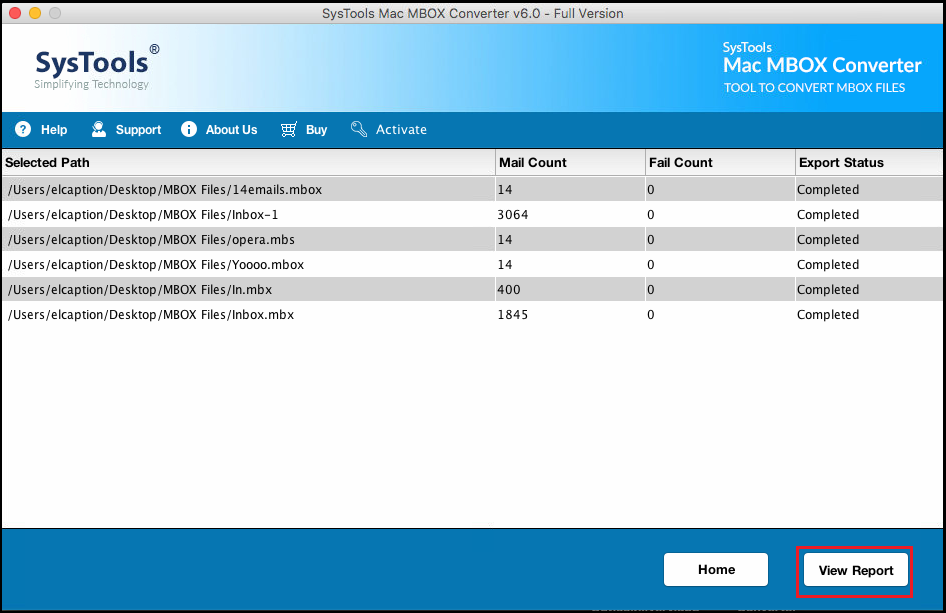Click the Mail Count column header
The height and width of the screenshot is (613, 946).
coord(570,162)
